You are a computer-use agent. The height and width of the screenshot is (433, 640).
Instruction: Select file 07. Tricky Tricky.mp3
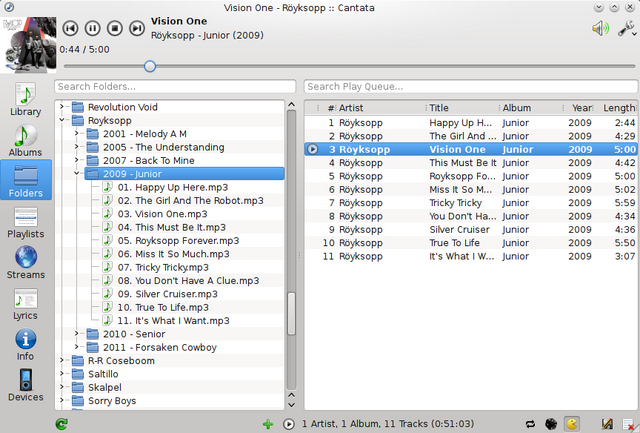point(163,267)
